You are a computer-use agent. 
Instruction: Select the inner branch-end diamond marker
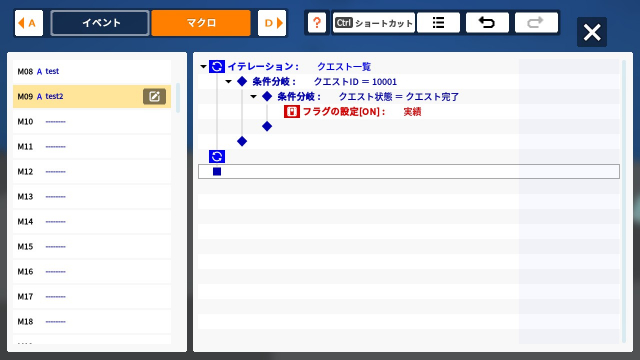click(267, 127)
